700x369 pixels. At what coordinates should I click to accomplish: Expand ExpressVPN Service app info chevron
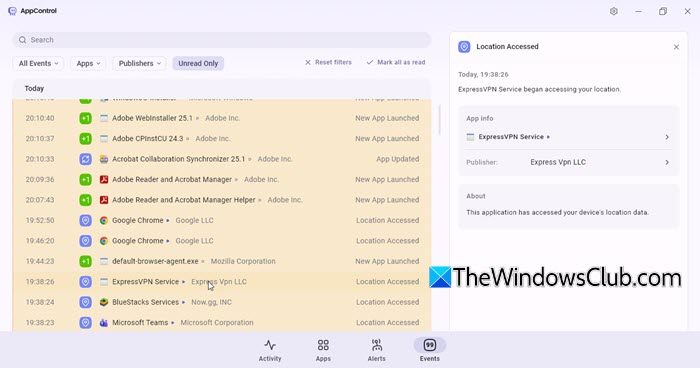tap(667, 137)
